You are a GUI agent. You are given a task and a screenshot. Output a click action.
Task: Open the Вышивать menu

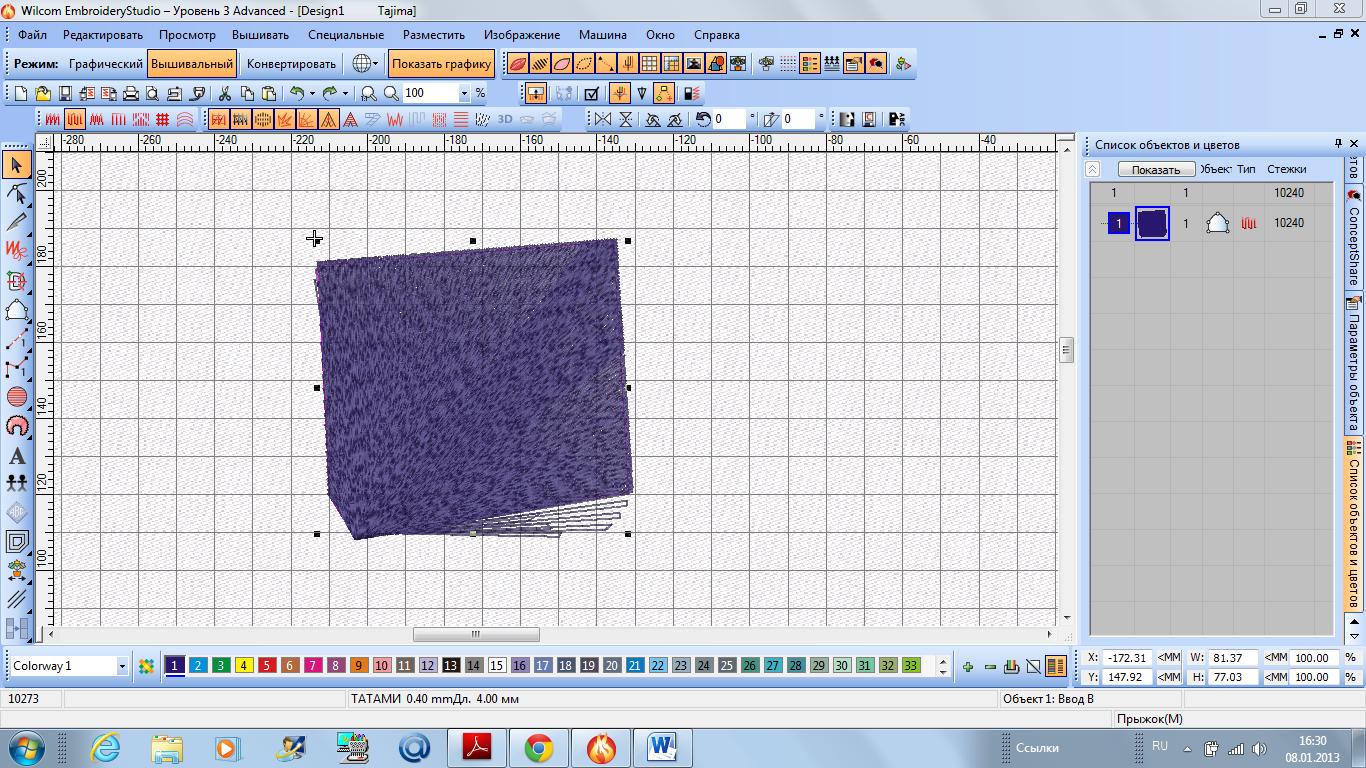[260, 35]
